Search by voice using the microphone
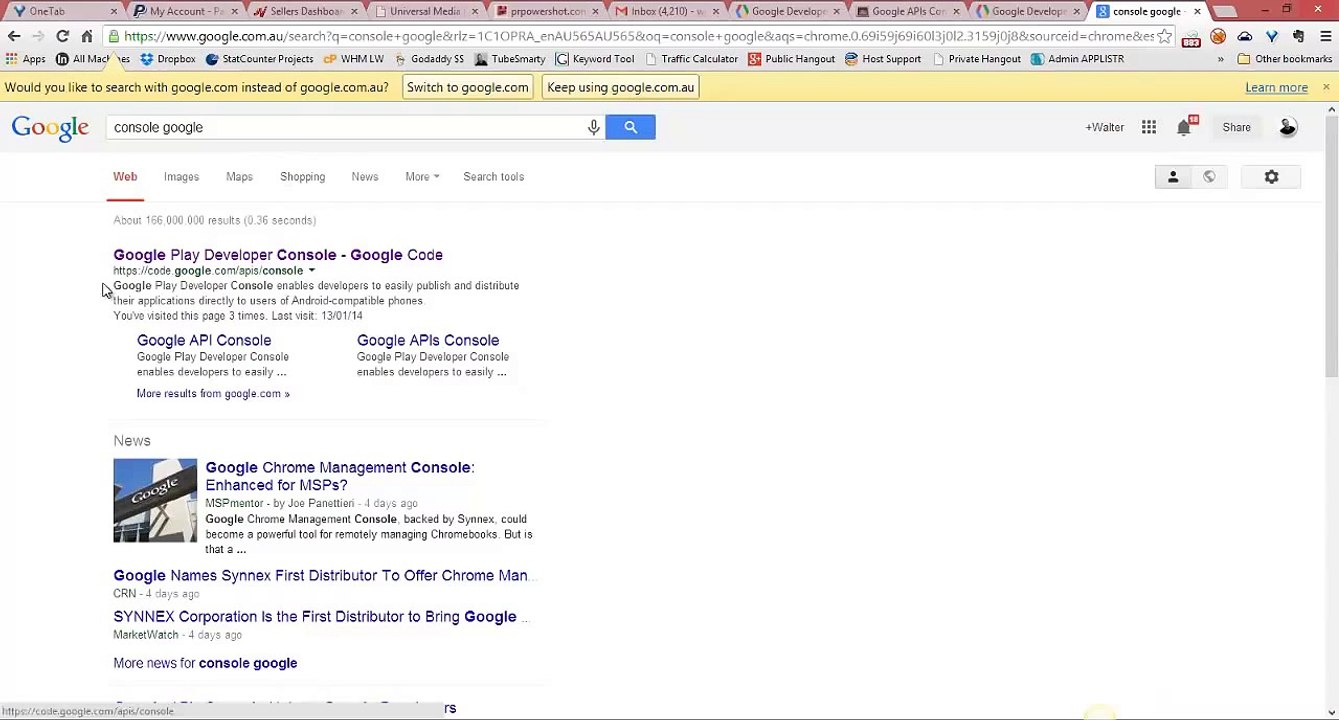The height and width of the screenshot is (720, 1339). click(x=593, y=127)
